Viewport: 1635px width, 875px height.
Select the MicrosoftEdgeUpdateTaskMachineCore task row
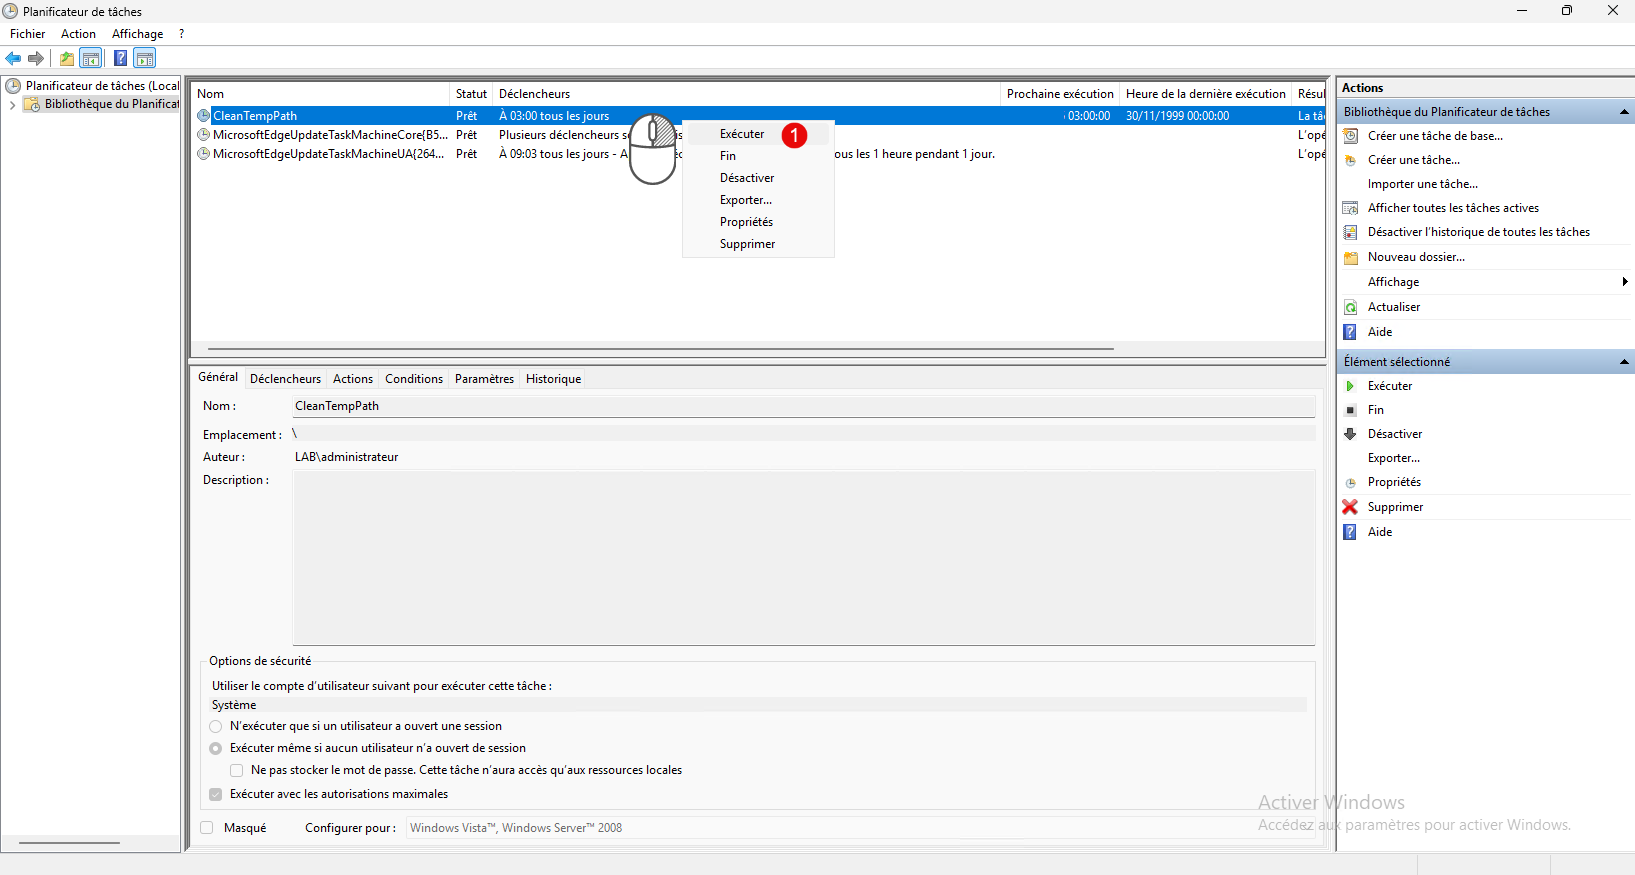tap(330, 135)
